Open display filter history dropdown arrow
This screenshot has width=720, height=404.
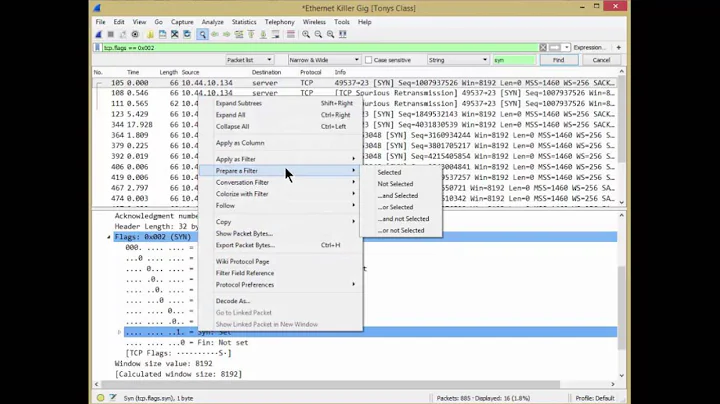click(x=567, y=48)
